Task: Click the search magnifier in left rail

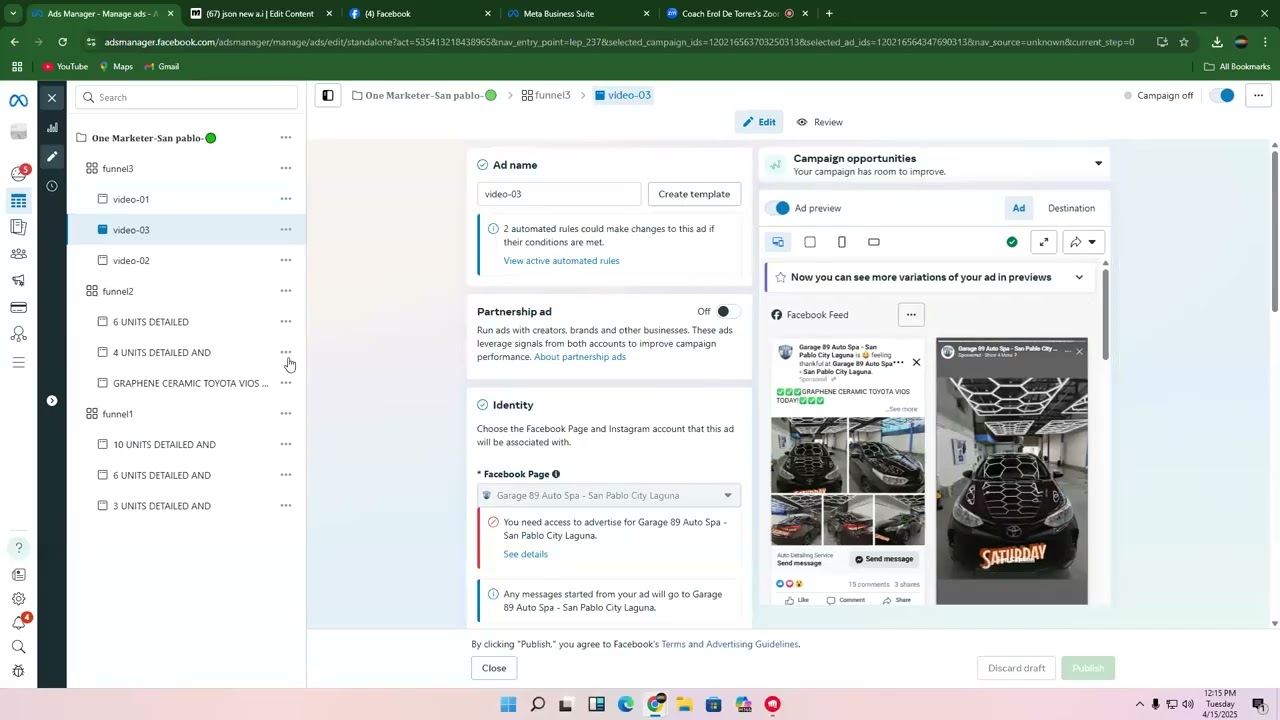Action: [x=18, y=647]
